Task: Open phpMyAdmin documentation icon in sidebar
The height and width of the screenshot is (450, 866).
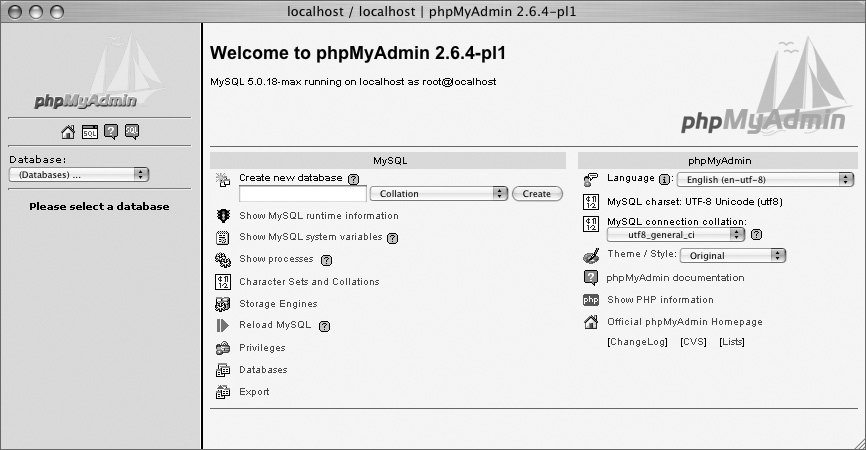Action: click(x=111, y=131)
